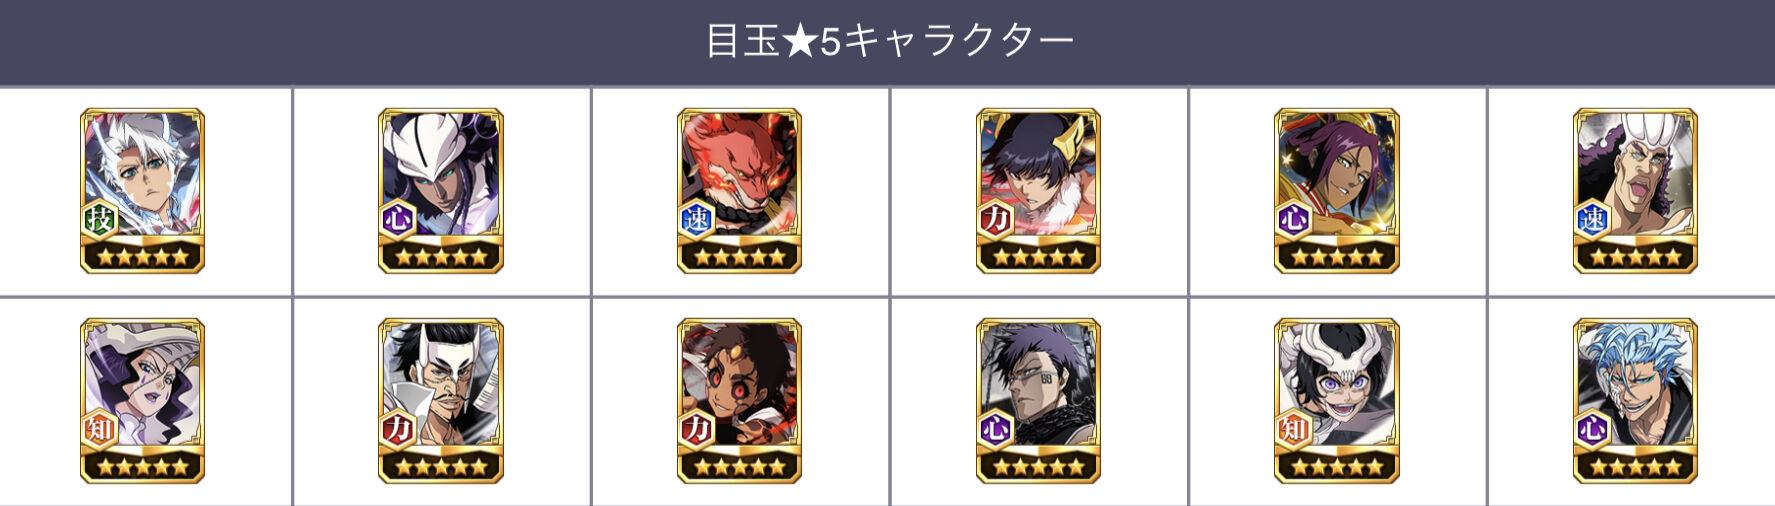Click the 目玉★5キャラクター header bar
The image size is (1775, 506).
coord(887,42)
